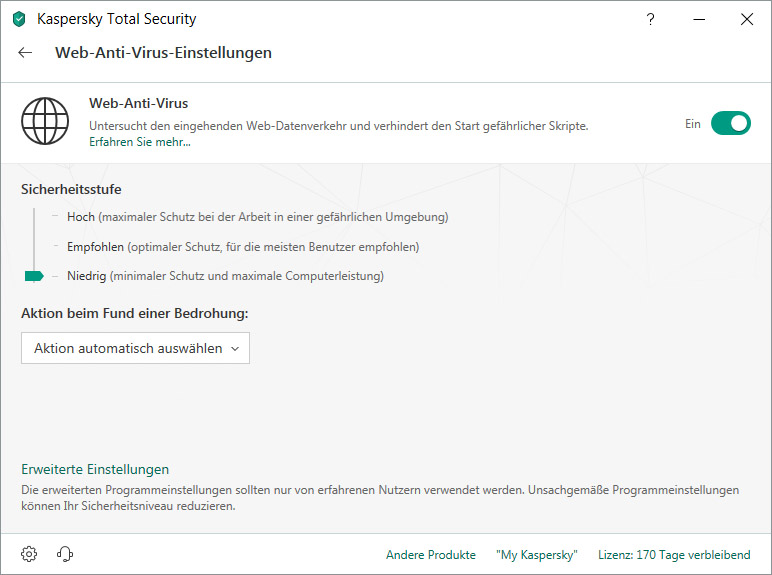Viewport: 772px width, 575px height.
Task: Open the "My Kaspersky" footer link
Action: click(537, 555)
